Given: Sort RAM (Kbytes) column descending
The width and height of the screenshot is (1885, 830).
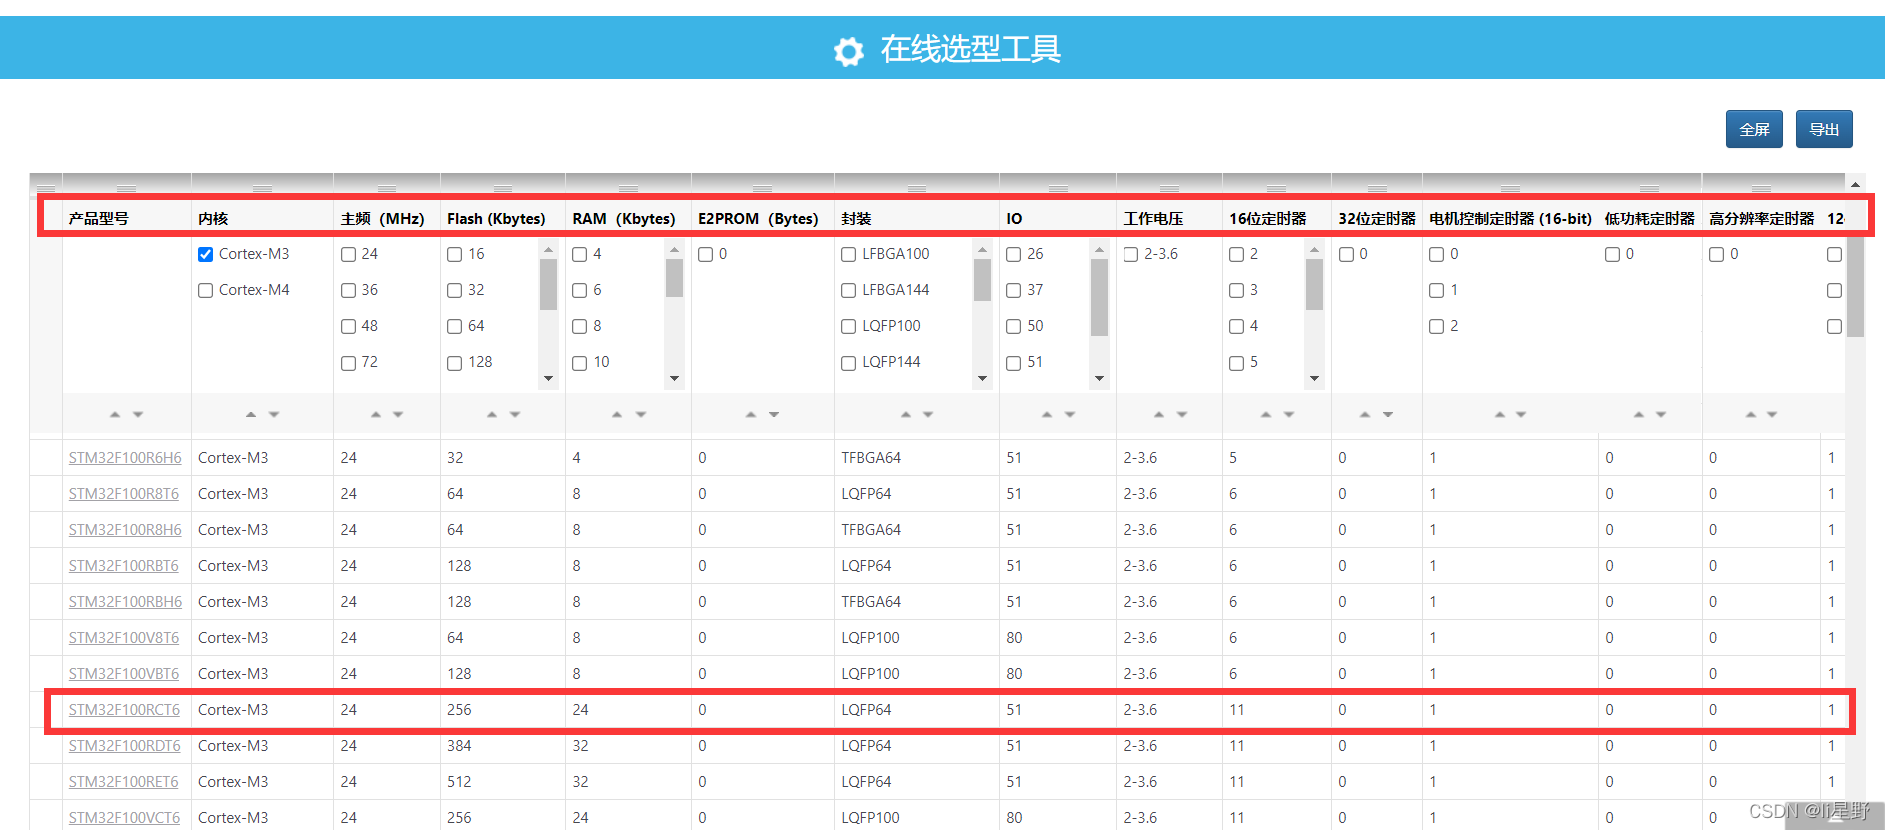Looking at the screenshot, I should [641, 414].
